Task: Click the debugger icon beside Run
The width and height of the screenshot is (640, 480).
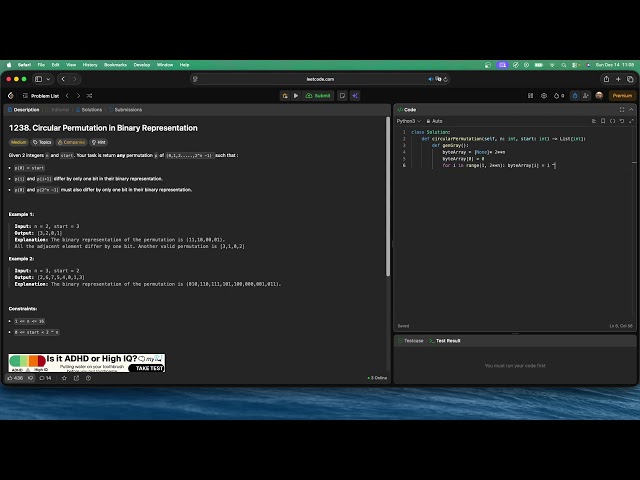Action: click(285, 96)
